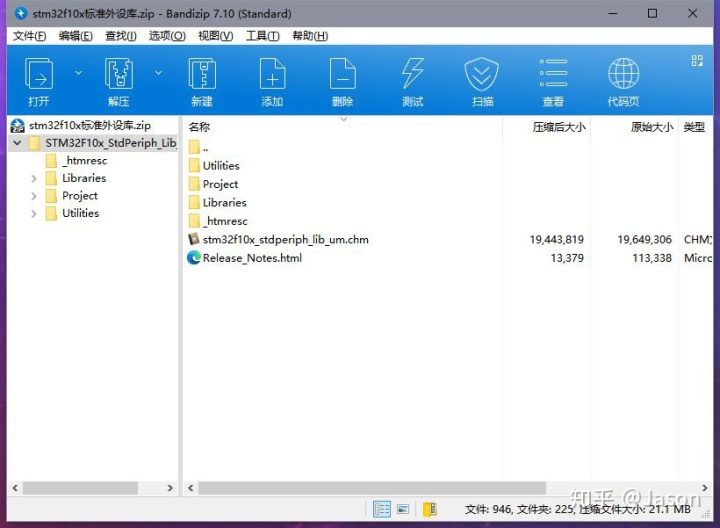Image resolution: width=720 pixels, height=528 pixels.
Task: Click file list scrollbar right arrow
Action: pos(704,488)
